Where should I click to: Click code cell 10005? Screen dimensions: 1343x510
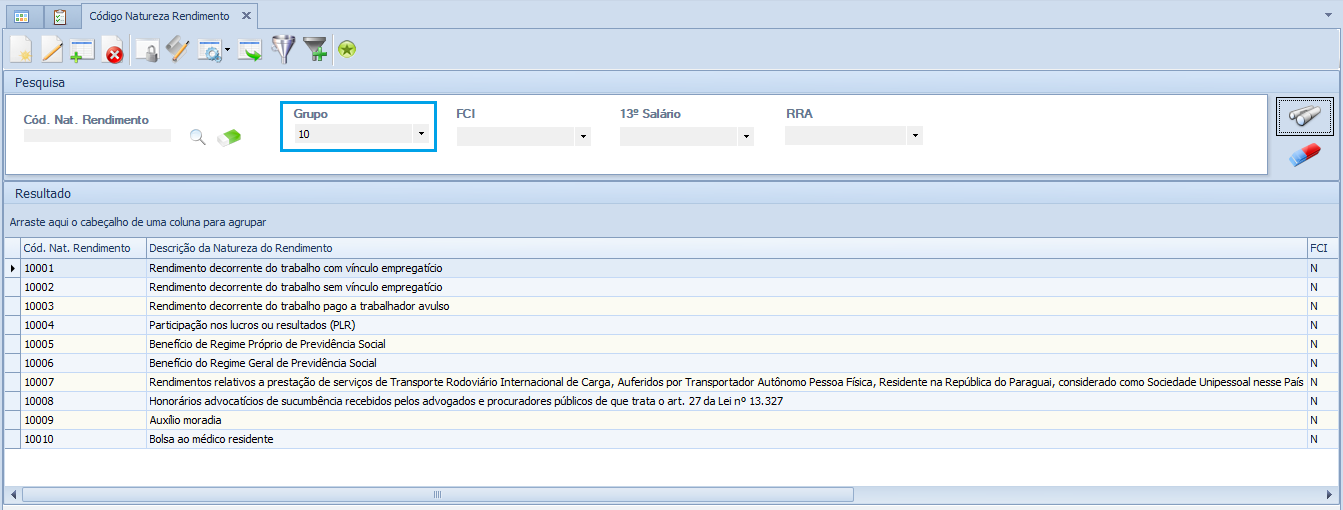[x=83, y=344]
